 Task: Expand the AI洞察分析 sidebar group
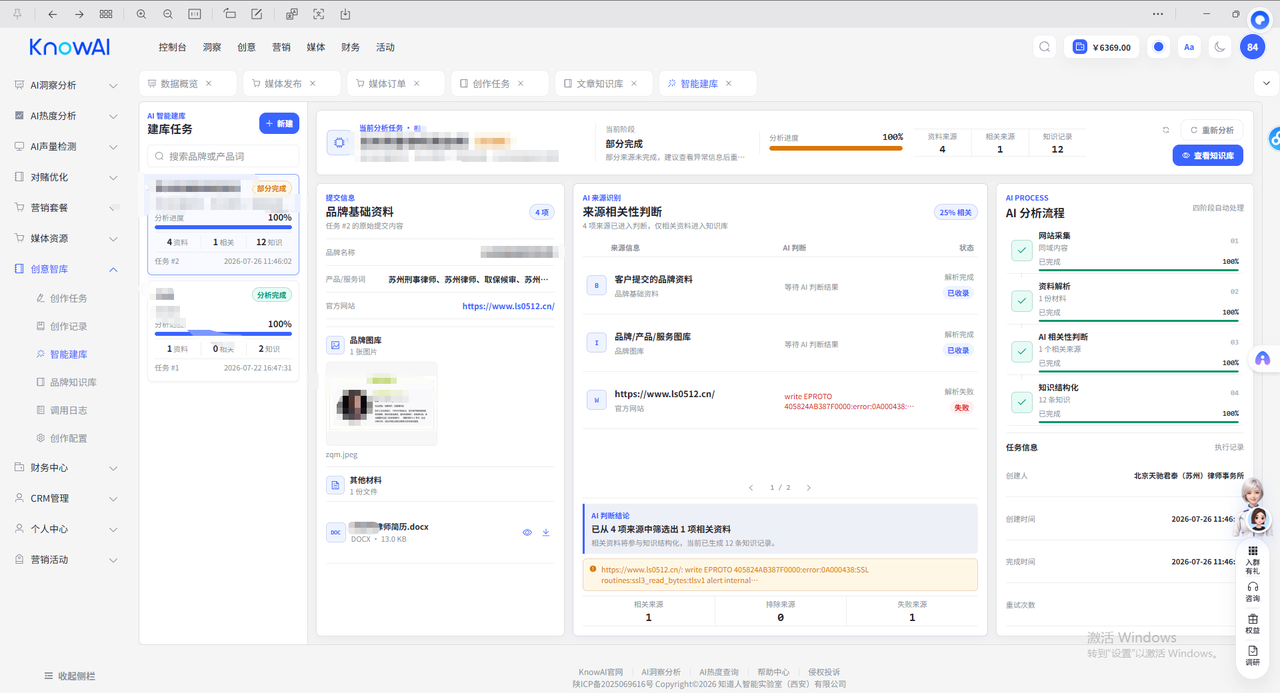click(x=65, y=85)
